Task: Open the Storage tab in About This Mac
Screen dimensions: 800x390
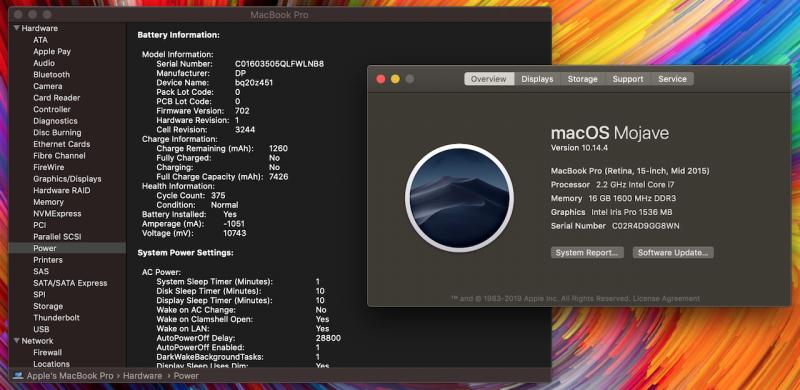Action: (x=583, y=79)
